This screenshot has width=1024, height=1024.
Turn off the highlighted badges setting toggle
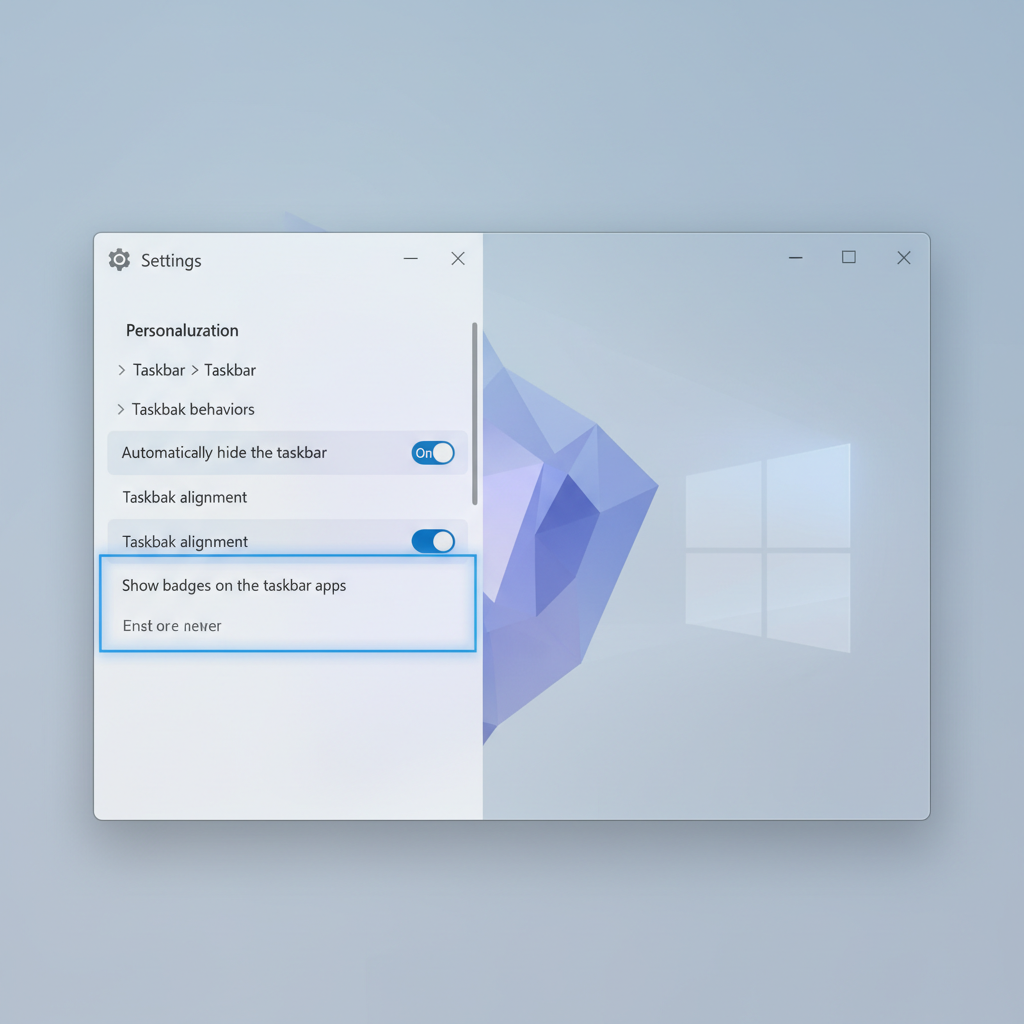click(433, 541)
